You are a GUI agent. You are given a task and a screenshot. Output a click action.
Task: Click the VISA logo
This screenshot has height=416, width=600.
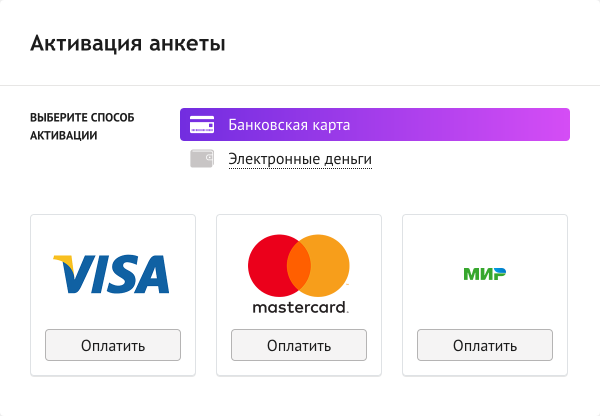click(112, 273)
